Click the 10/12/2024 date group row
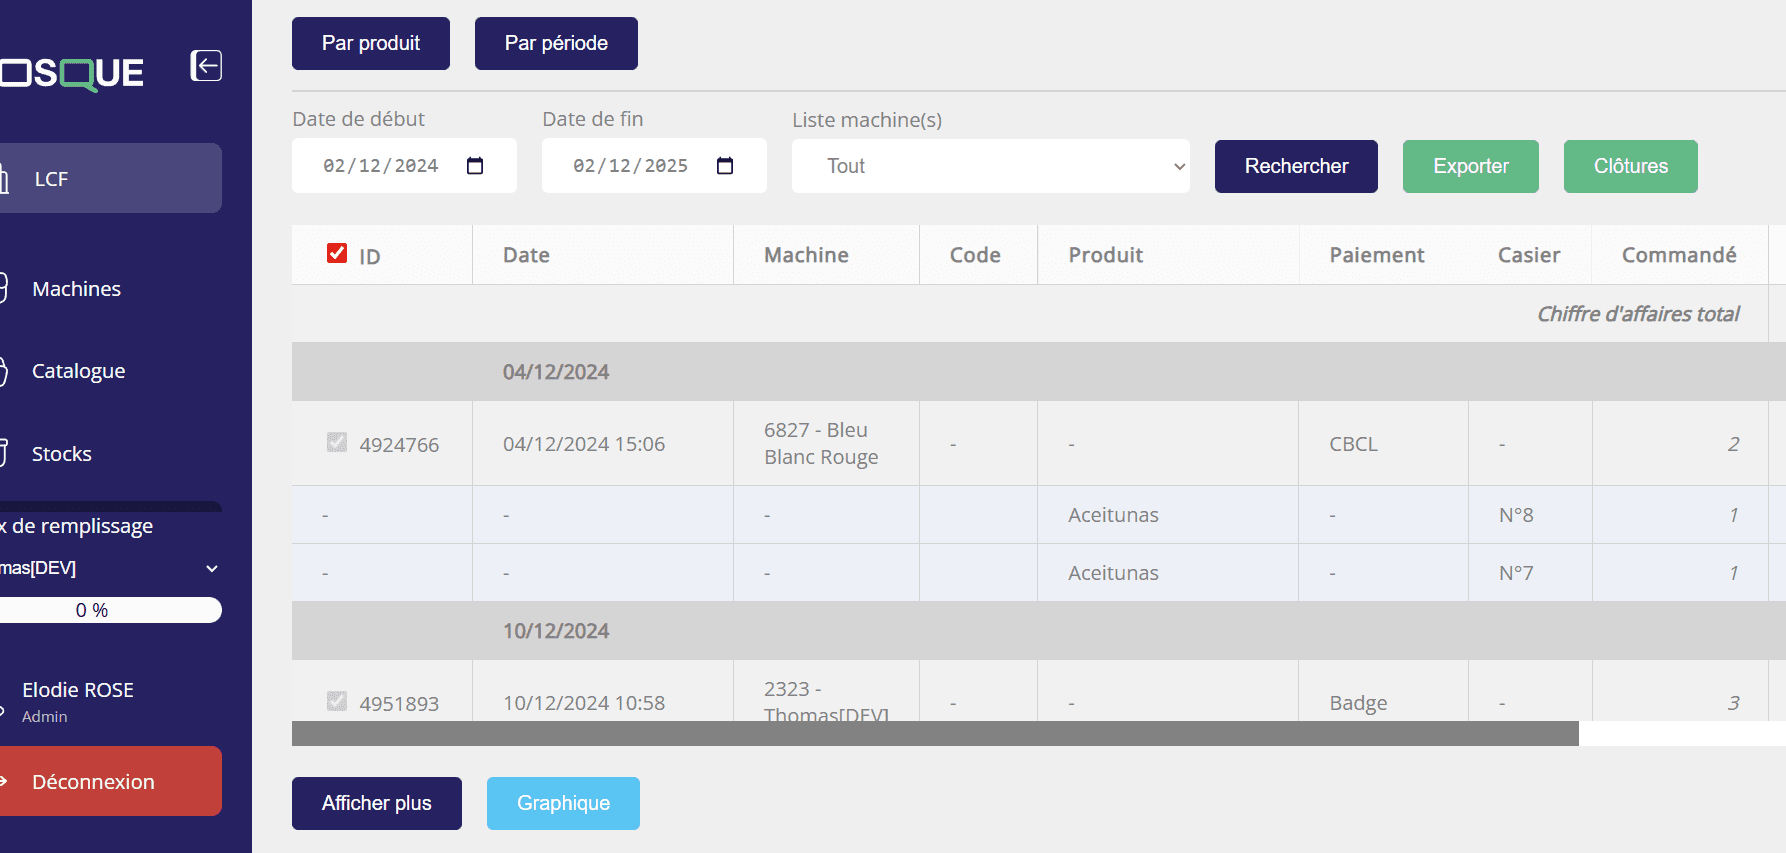 pyautogui.click(x=1039, y=631)
